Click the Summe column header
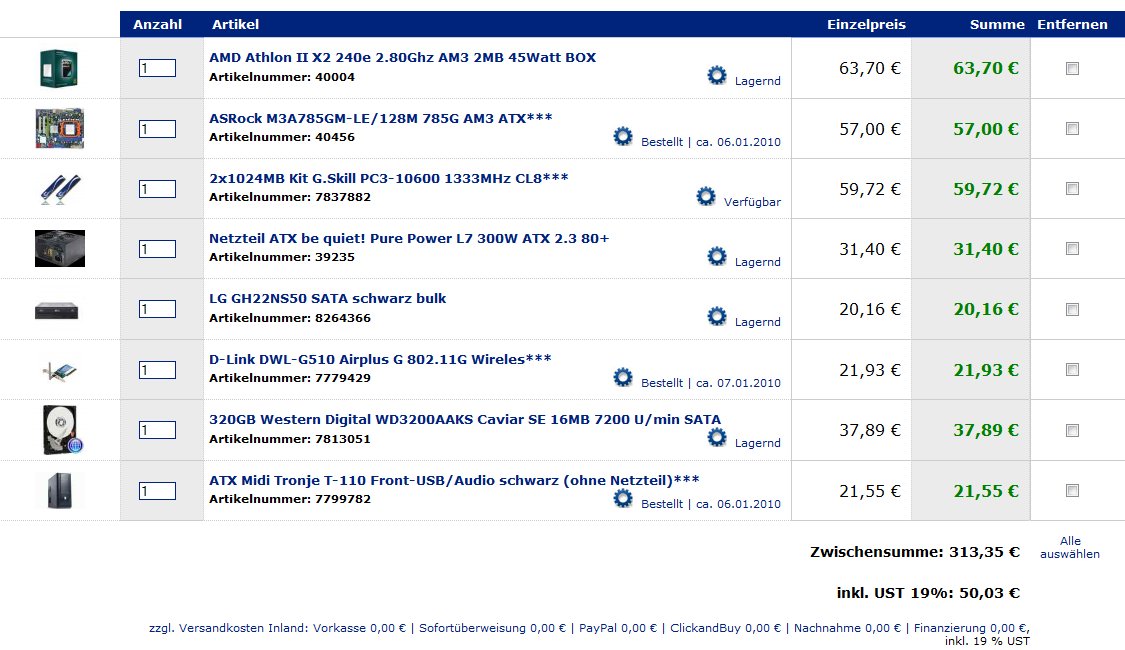Viewport: 1125px width, 650px height. pyautogui.click(x=997, y=24)
